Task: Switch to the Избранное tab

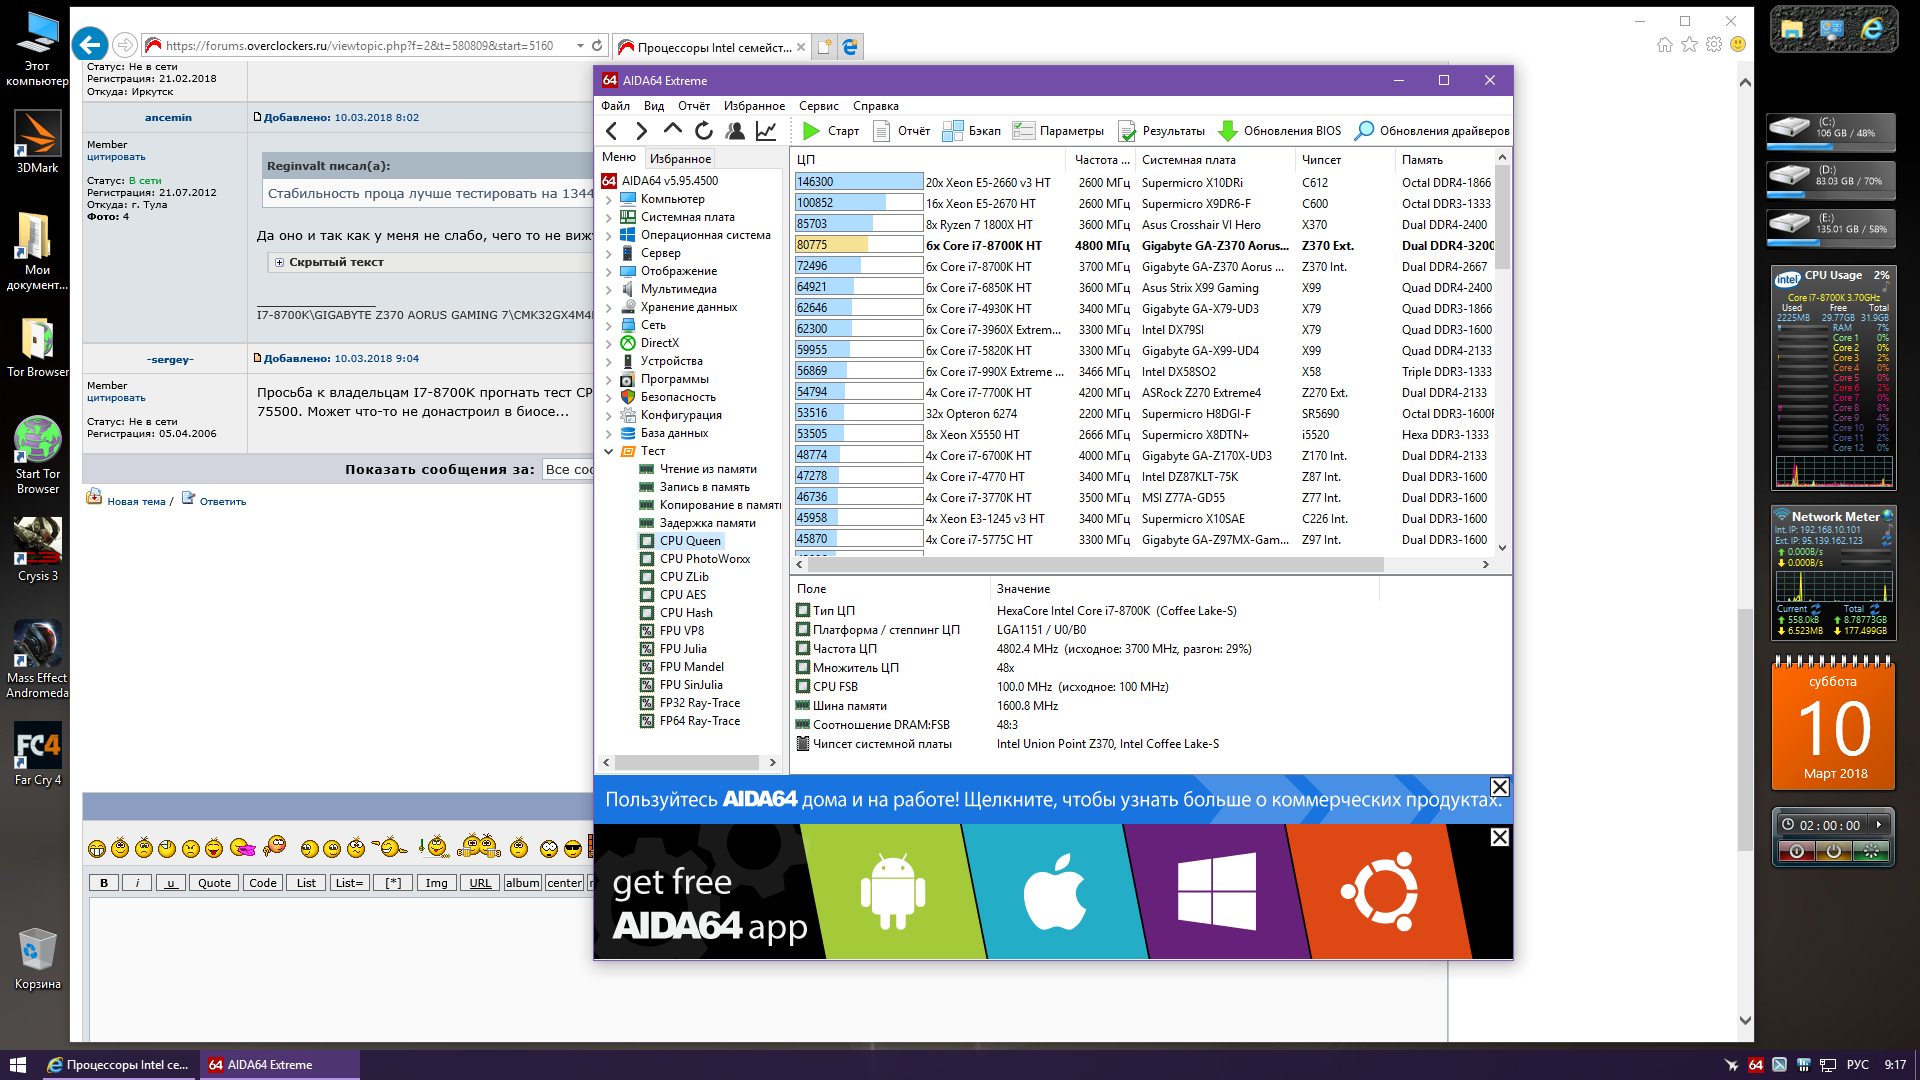Action: 680,158
